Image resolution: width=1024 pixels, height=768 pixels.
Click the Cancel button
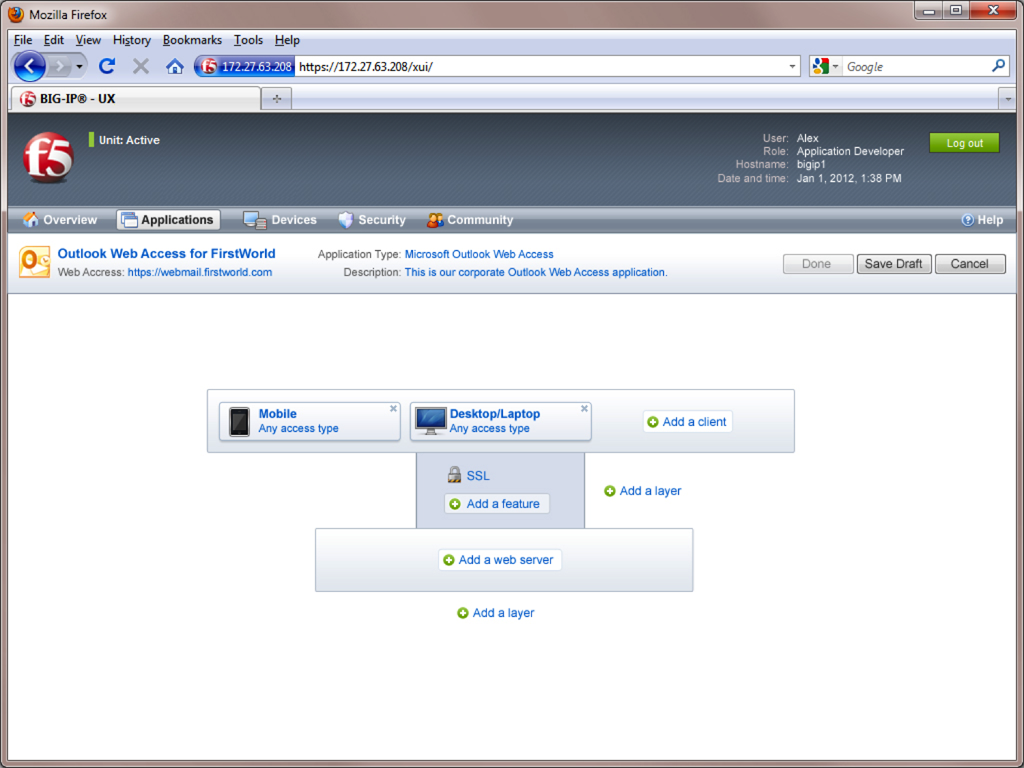[970, 264]
